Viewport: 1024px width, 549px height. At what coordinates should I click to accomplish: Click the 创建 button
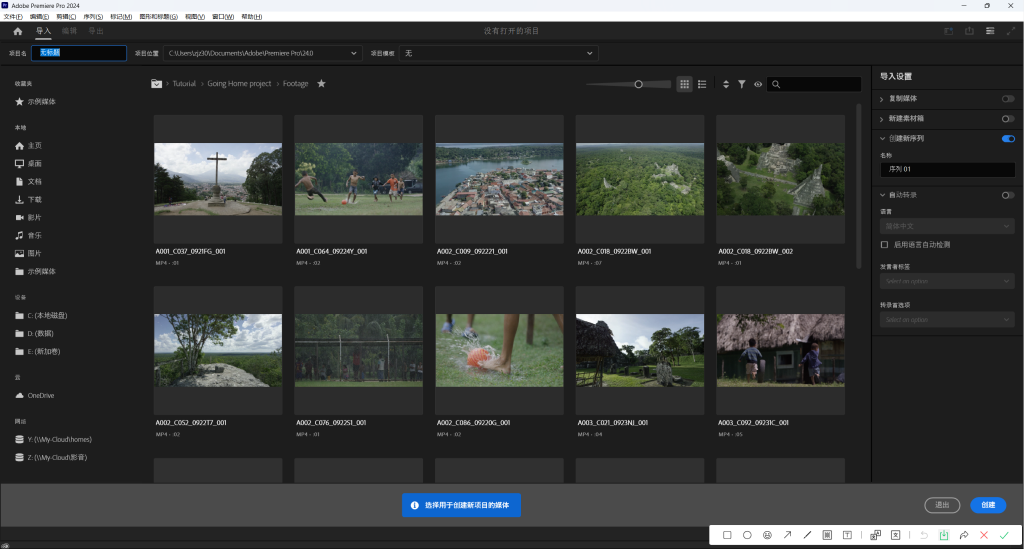[x=987, y=506]
